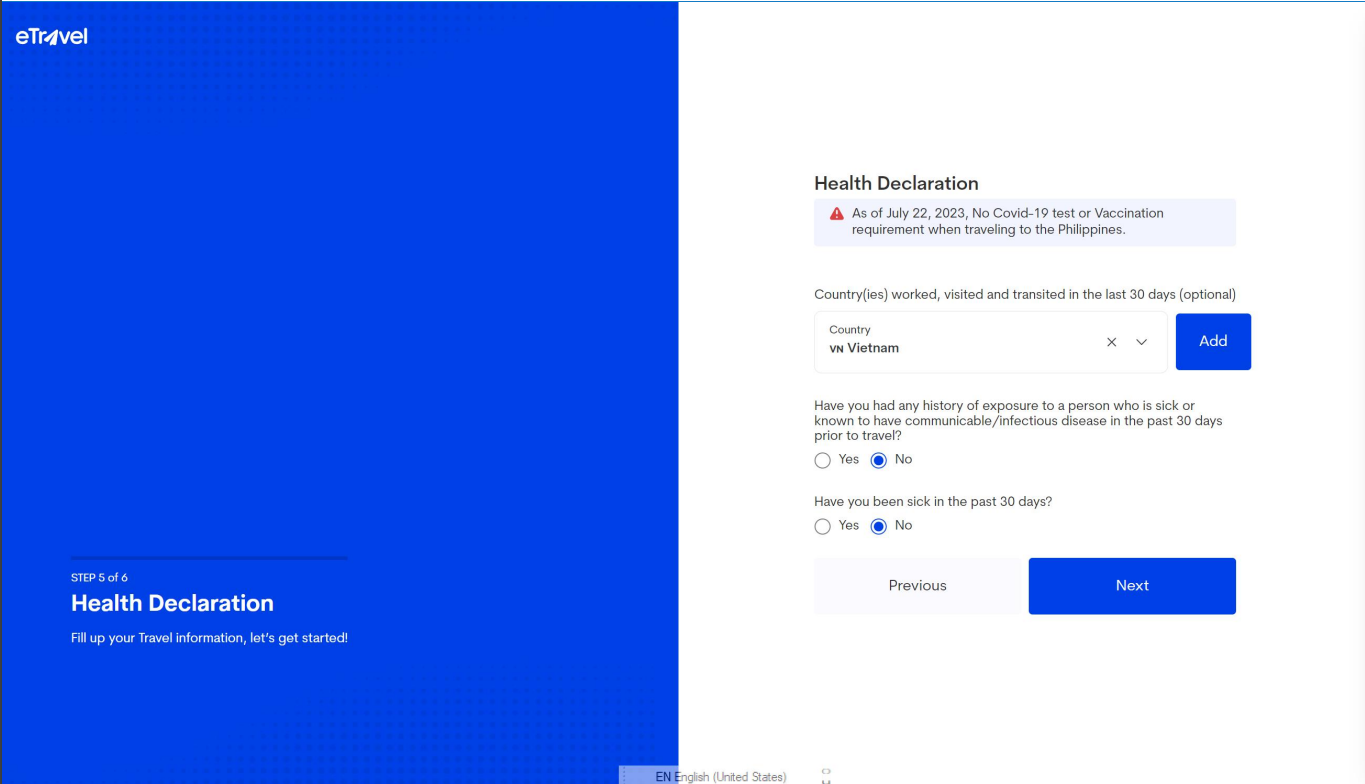Click the red warning triangle icon
Image resolution: width=1365 pixels, height=784 pixels.
coord(837,214)
